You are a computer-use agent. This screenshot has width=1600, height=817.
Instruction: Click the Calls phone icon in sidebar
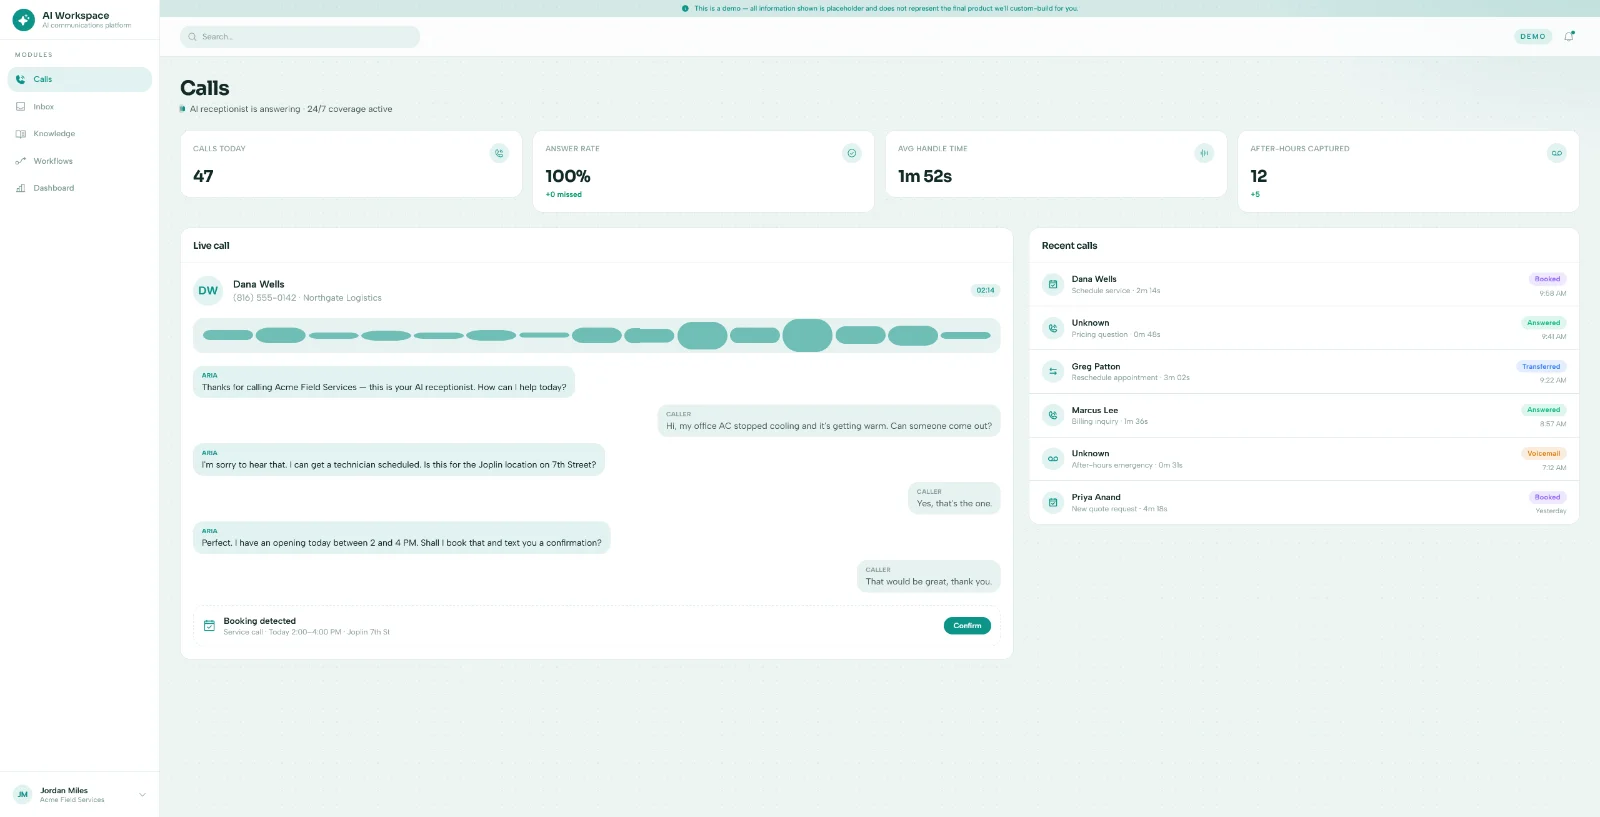click(21, 79)
